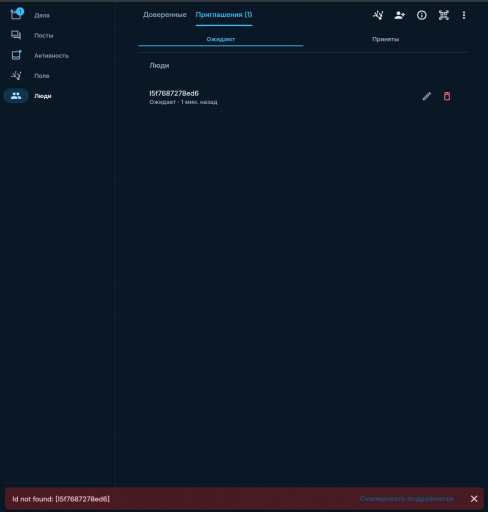
Task: Click the 'Id not found: [I5f7687278ed6]' message
Action: (x=61, y=499)
